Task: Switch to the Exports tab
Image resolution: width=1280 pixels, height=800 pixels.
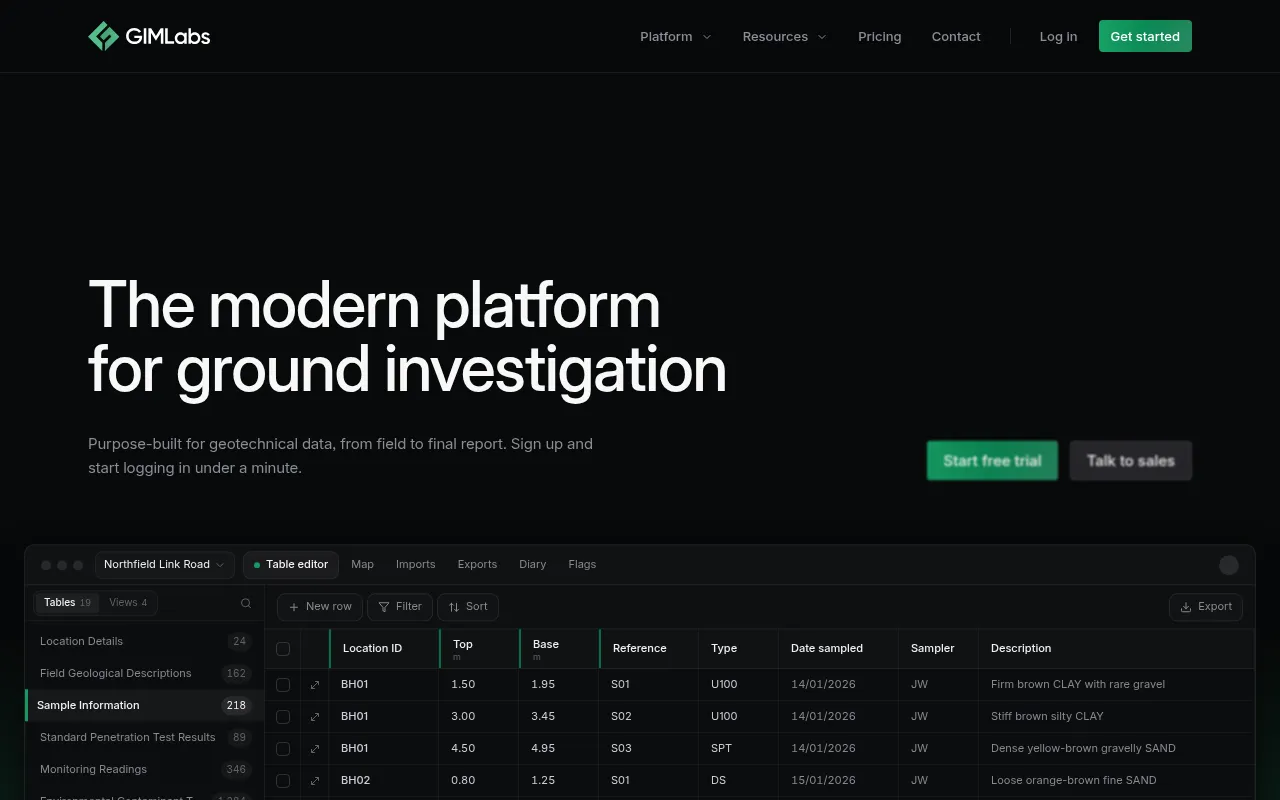Action: (477, 565)
